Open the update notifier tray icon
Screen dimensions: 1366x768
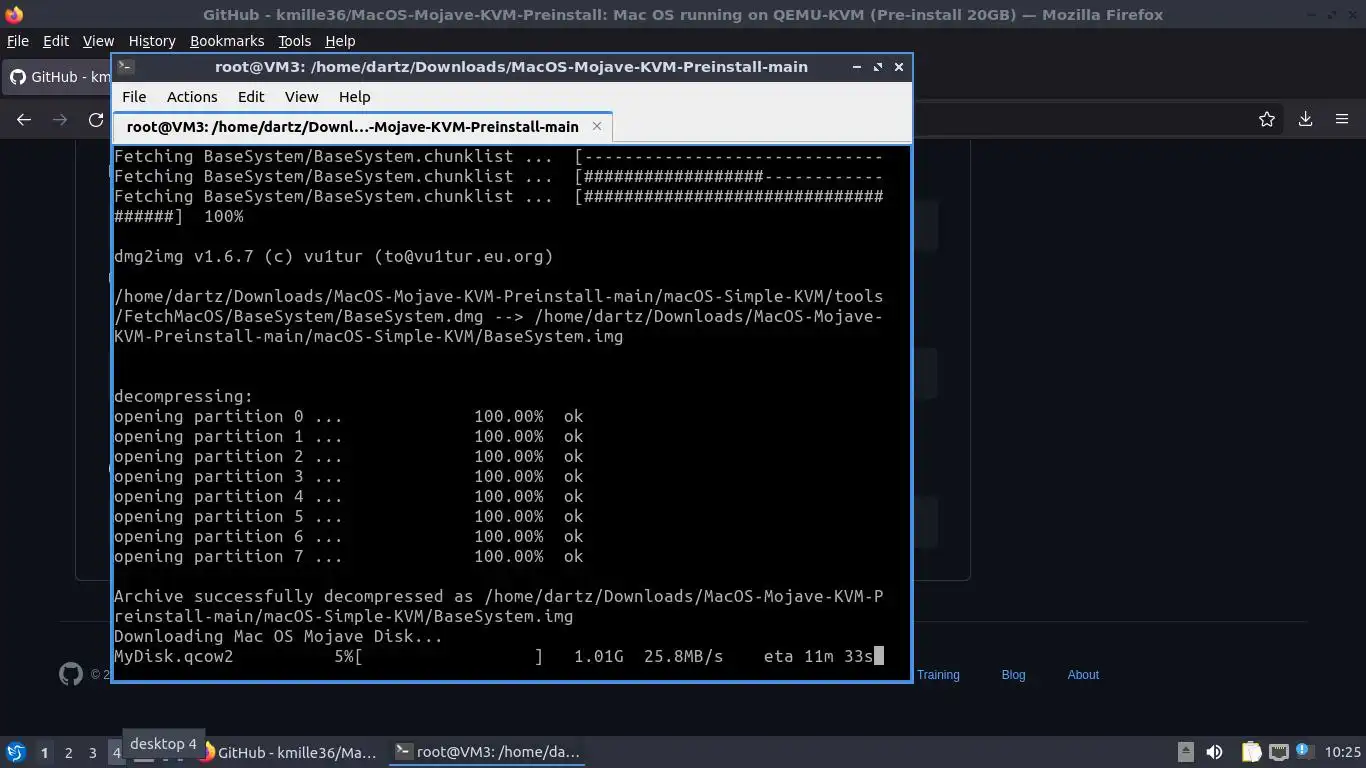coord(1303,752)
